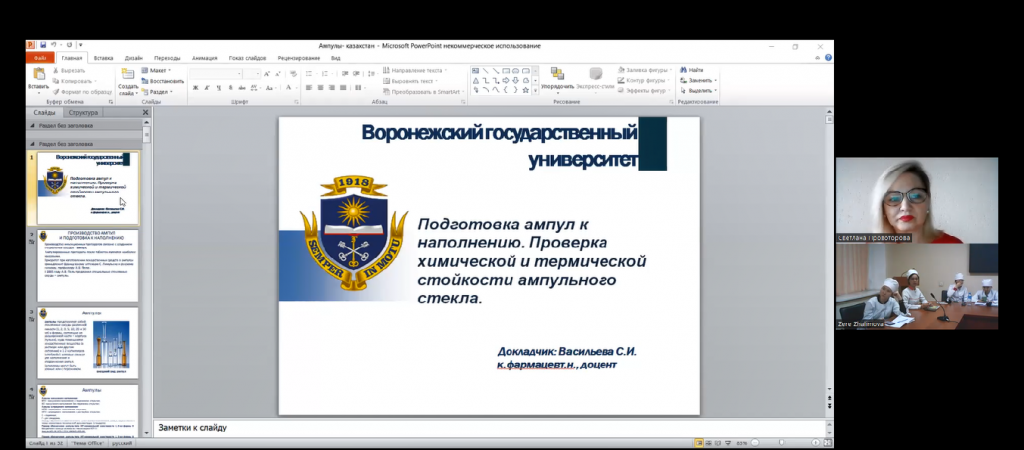Click Восстановить to reset the slide
Viewport: 1024px width, 450px height.
[163, 81]
